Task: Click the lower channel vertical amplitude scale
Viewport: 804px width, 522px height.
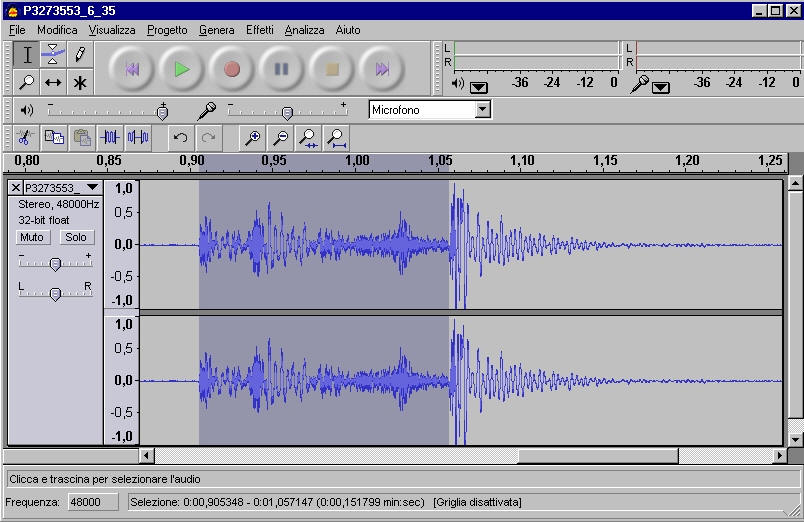Action: [122, 380]
